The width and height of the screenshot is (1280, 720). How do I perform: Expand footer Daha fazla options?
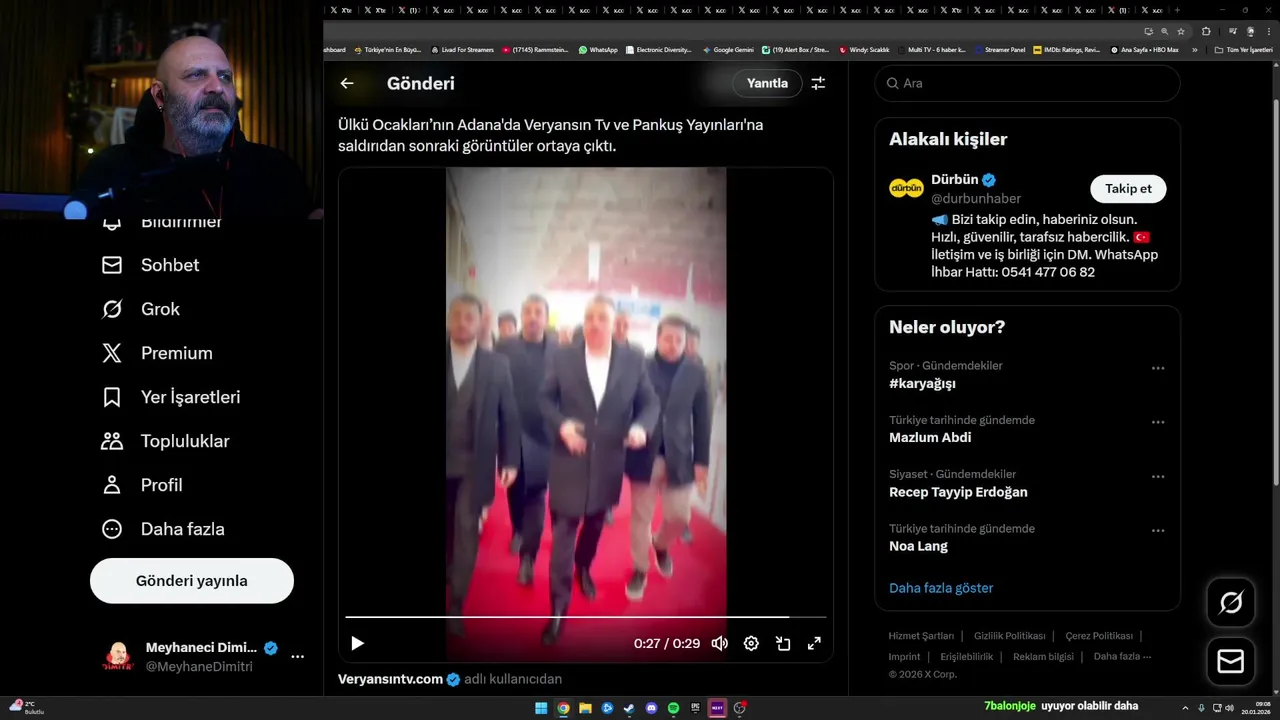[1122, 657]
